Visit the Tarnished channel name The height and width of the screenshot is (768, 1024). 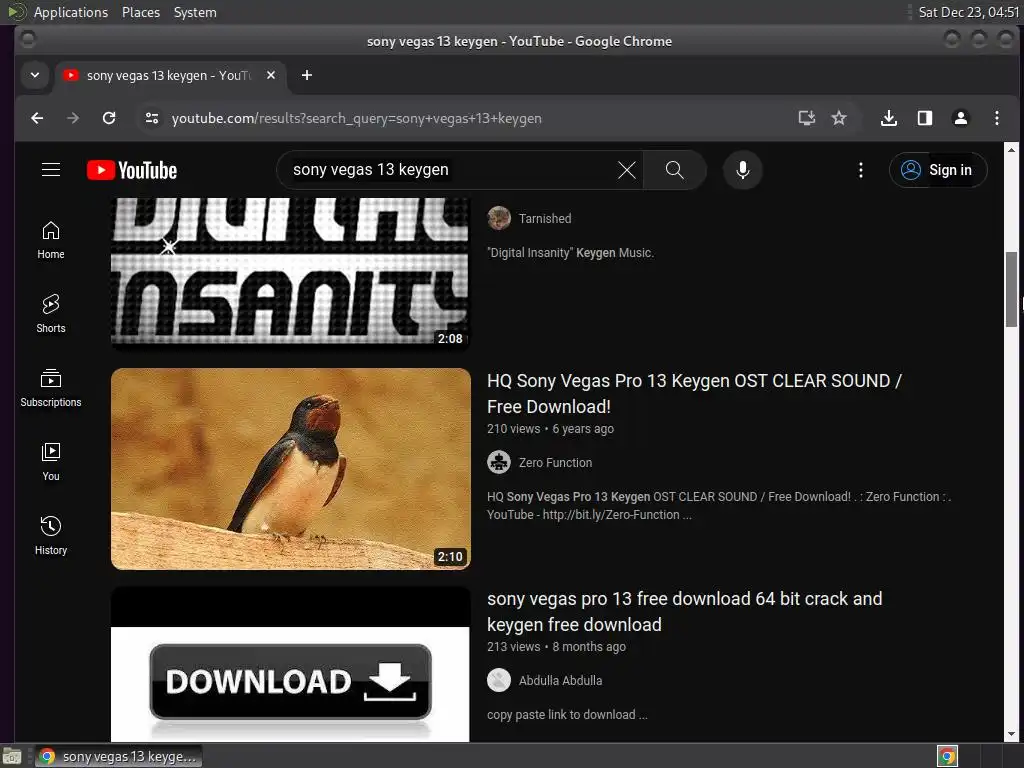545,219
